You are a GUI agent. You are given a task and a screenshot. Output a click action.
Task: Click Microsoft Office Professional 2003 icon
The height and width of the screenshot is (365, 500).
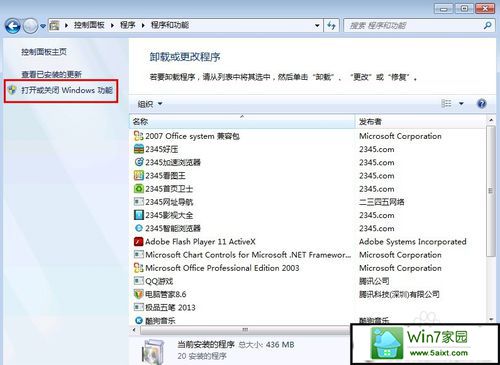click(x=138, y=268)
